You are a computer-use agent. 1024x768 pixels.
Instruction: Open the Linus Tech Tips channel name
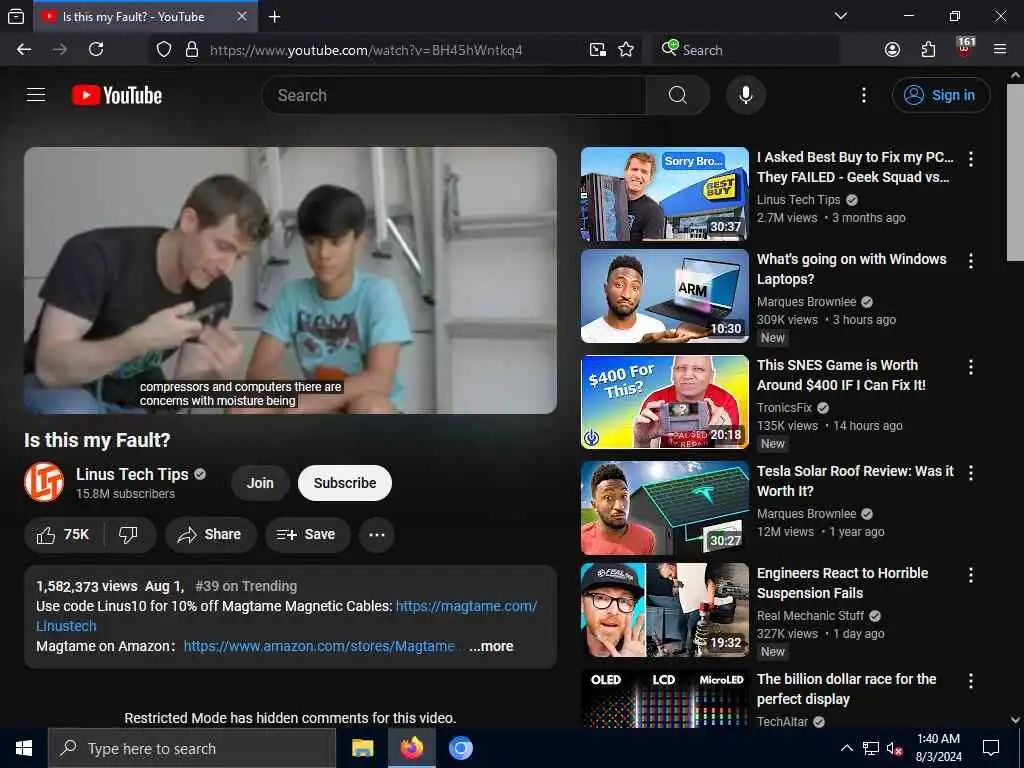click(132, 475)
